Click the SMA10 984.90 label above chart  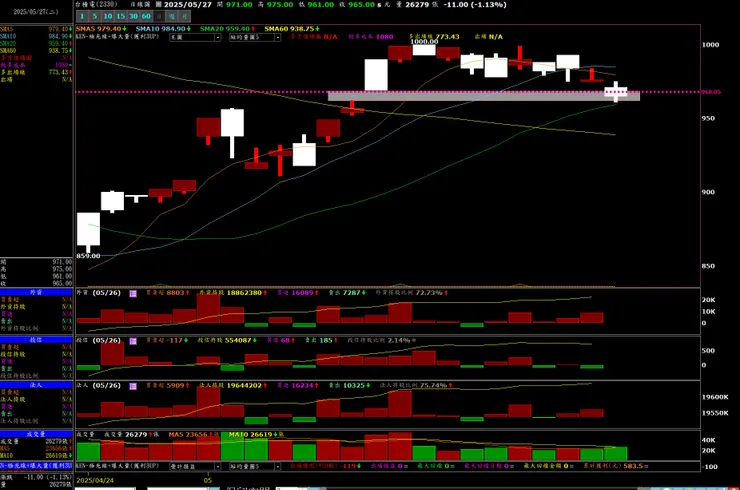click(163, 29)
